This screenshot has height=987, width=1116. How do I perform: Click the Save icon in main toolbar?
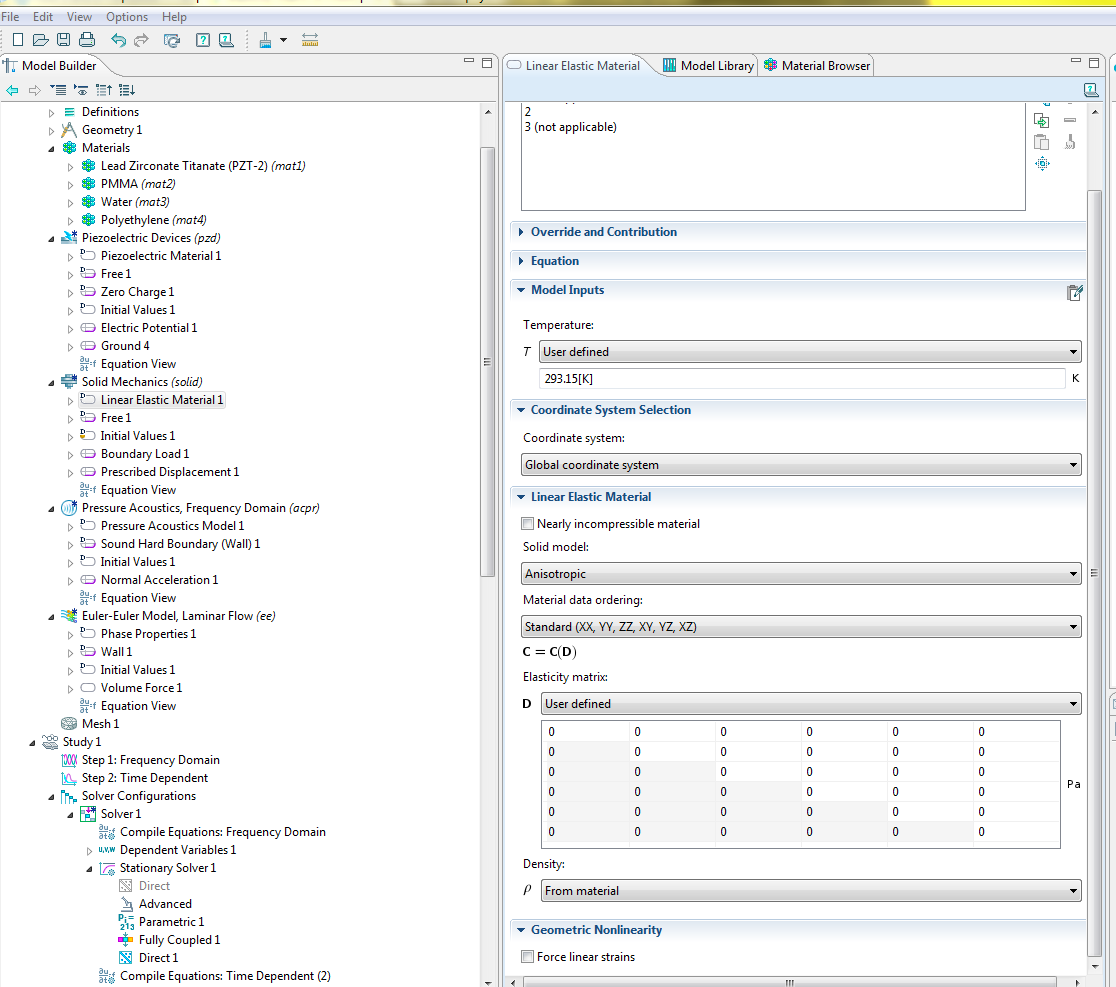[63, 40]
